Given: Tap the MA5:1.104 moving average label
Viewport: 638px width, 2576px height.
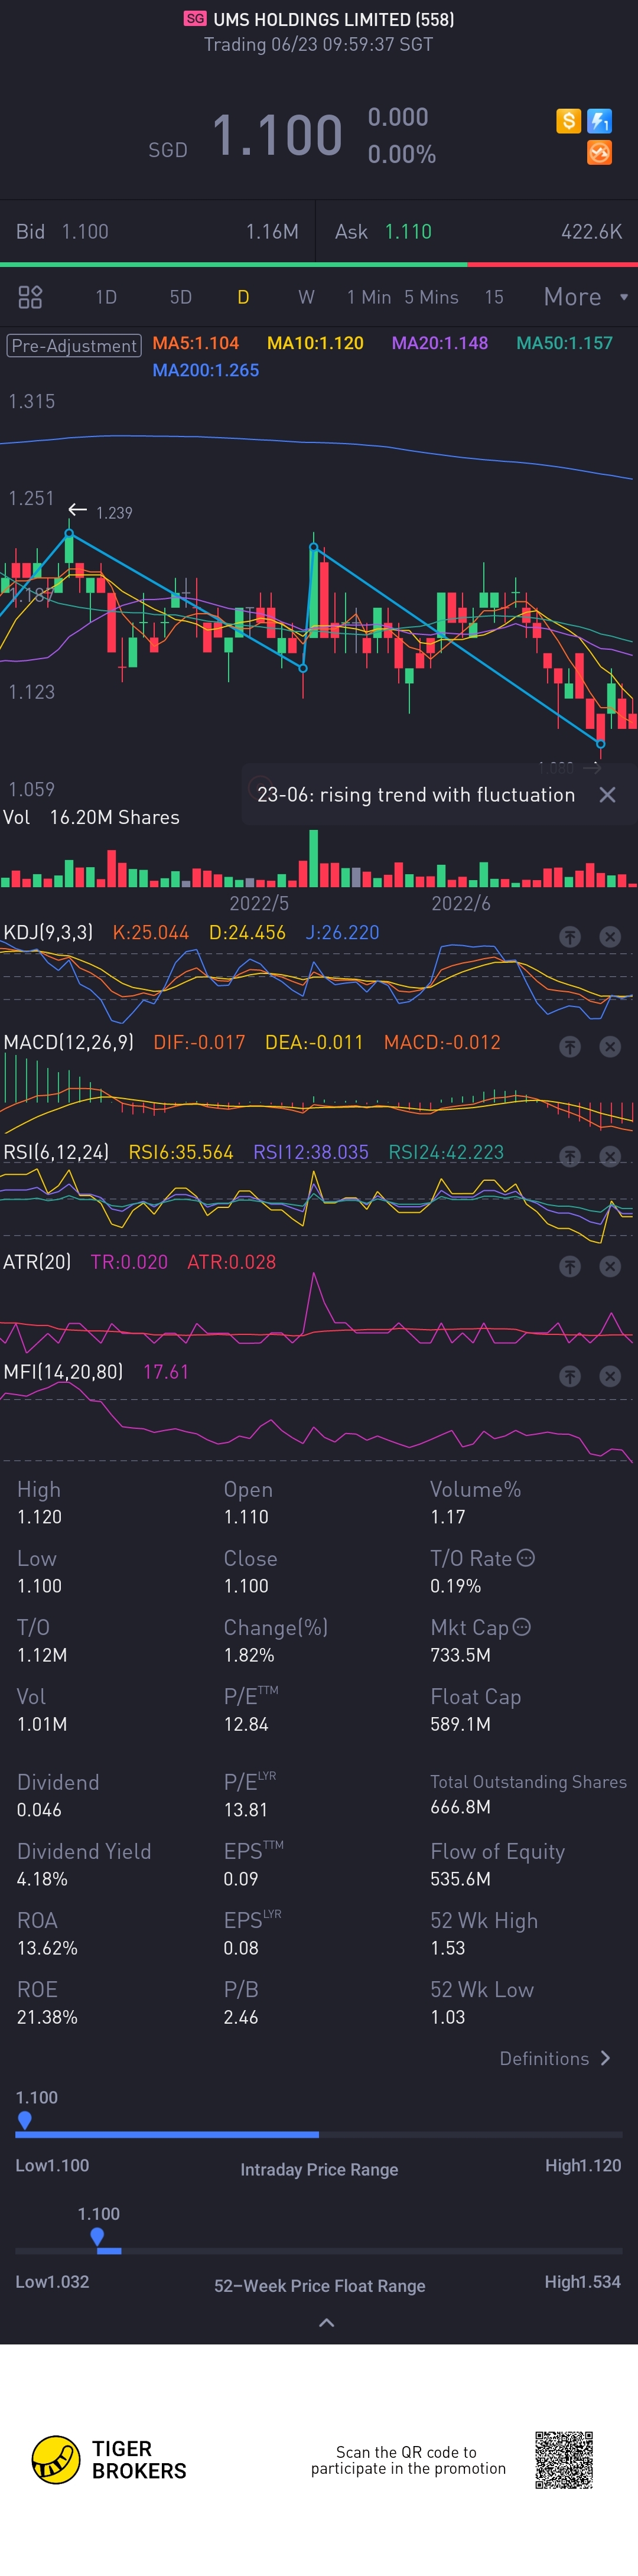Looking at the screenshot, I should pos(196,343).
